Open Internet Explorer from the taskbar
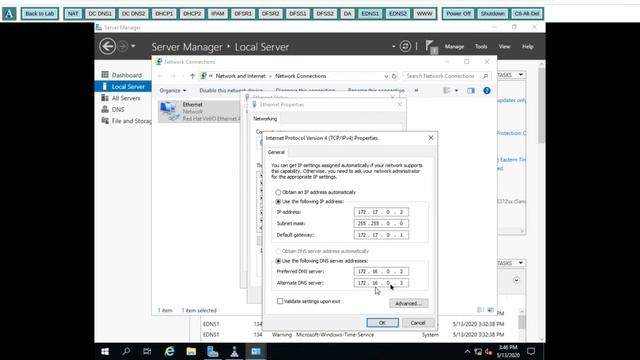This screenshot has width=640, height=360. coord(170,351)
